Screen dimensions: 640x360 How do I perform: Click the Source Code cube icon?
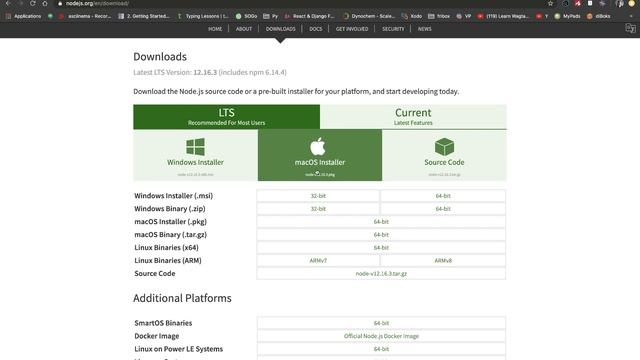click(x=444, y=147)
